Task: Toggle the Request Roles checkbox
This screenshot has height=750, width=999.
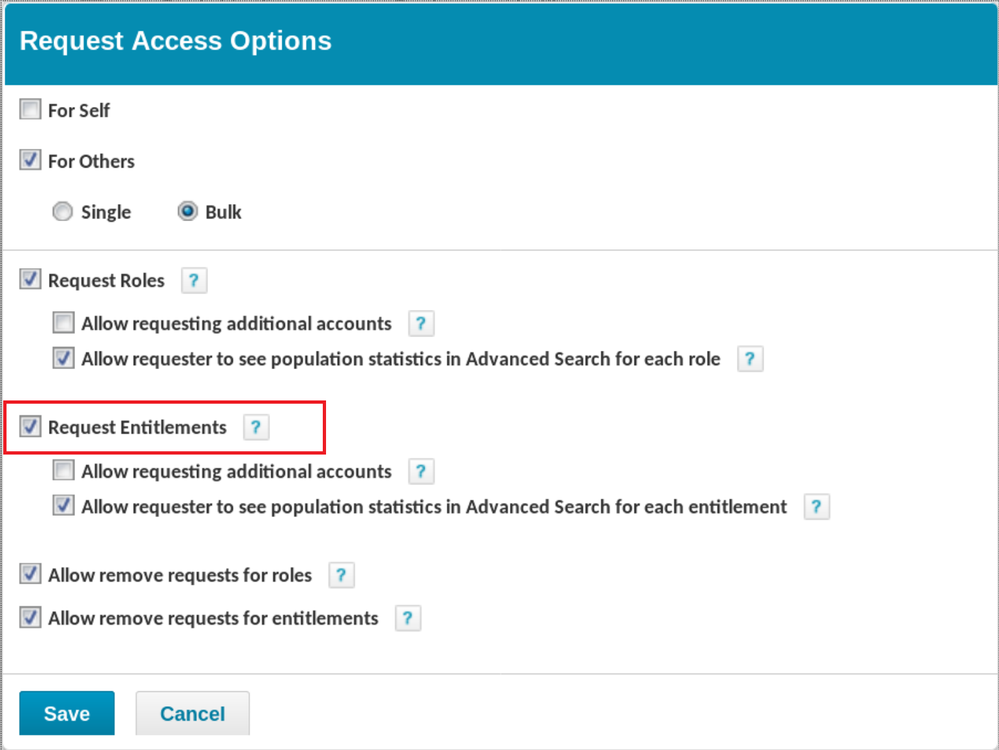Action: tap(31, 280)
